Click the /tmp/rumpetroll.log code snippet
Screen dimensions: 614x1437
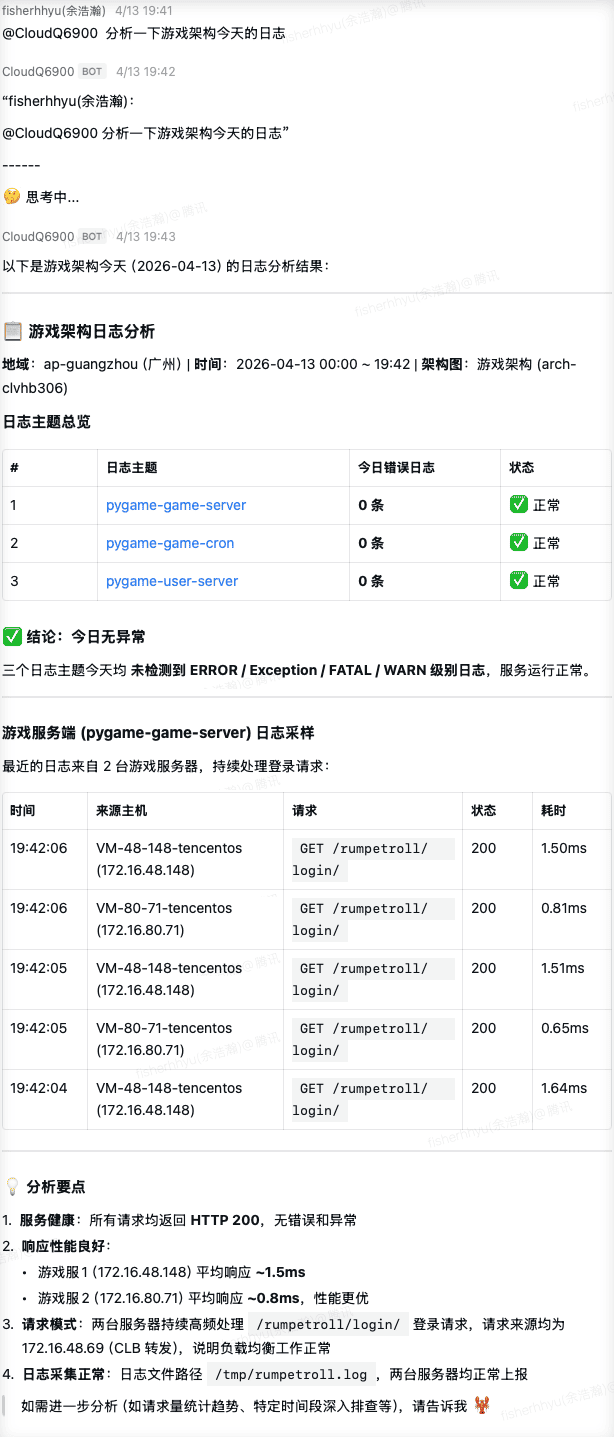(x=293, y=1374)
